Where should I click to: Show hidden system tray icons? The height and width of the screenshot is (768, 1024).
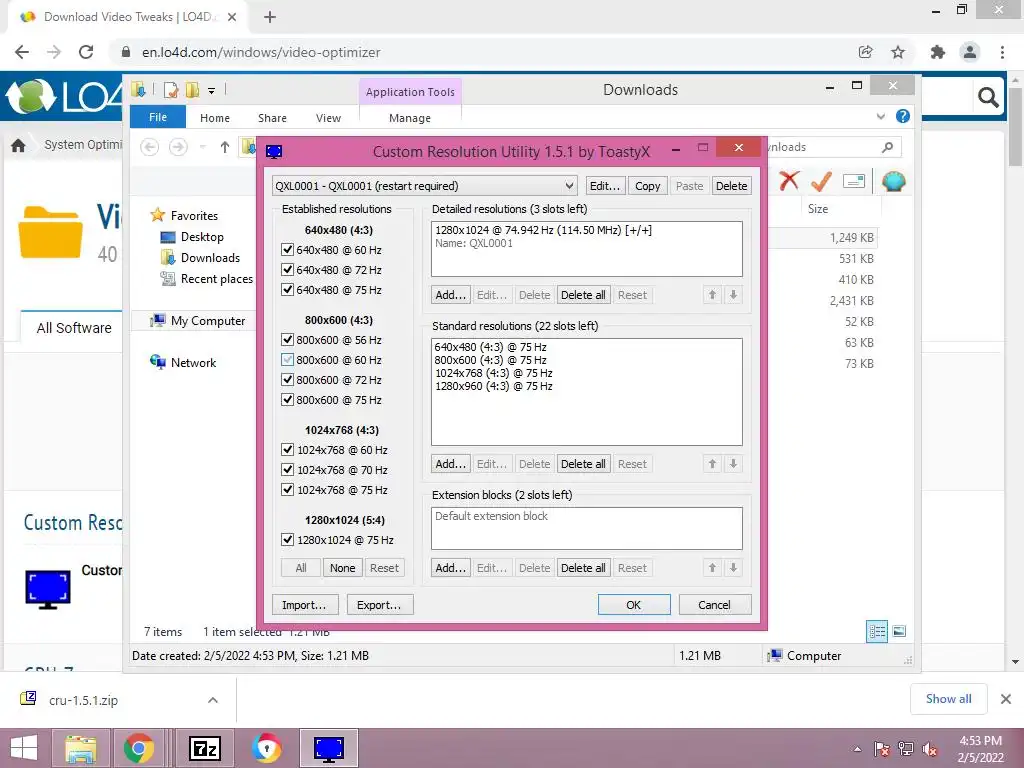[857, 749]
